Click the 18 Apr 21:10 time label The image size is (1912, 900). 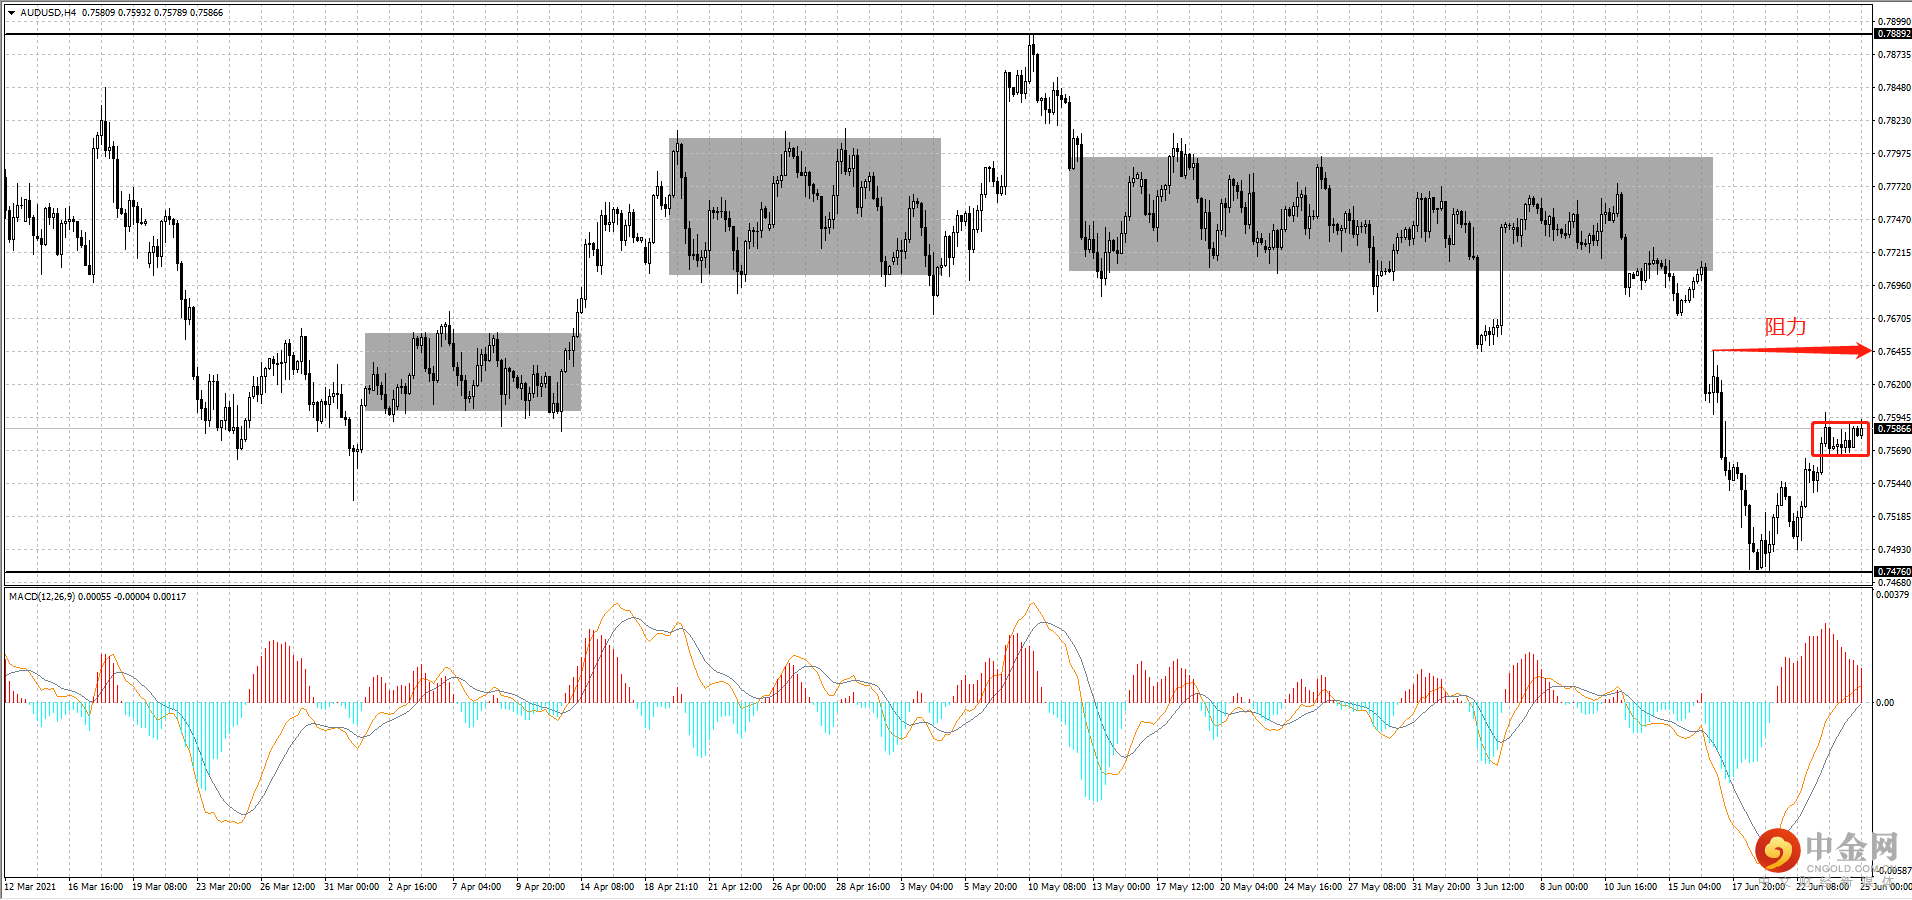(671, 887)
